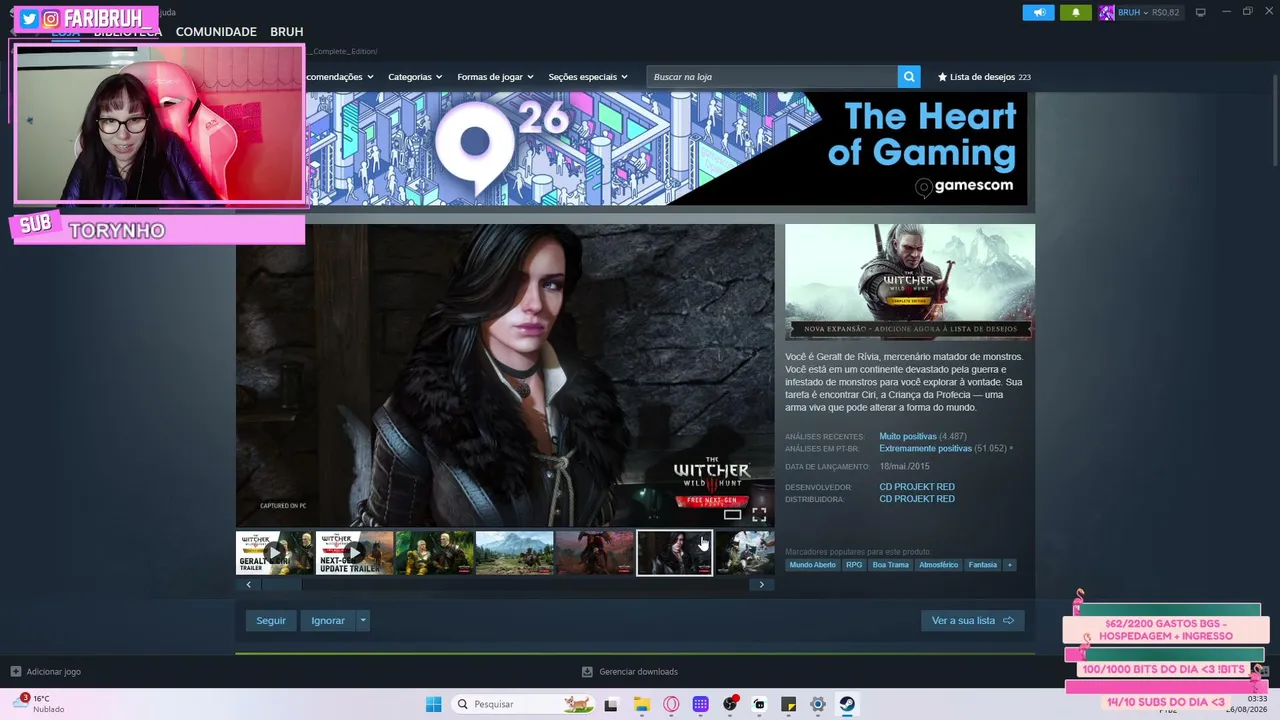Open OBS Studio from the taskbar
This screenshot has width=1280, height=720.
(x=730, y=704)
